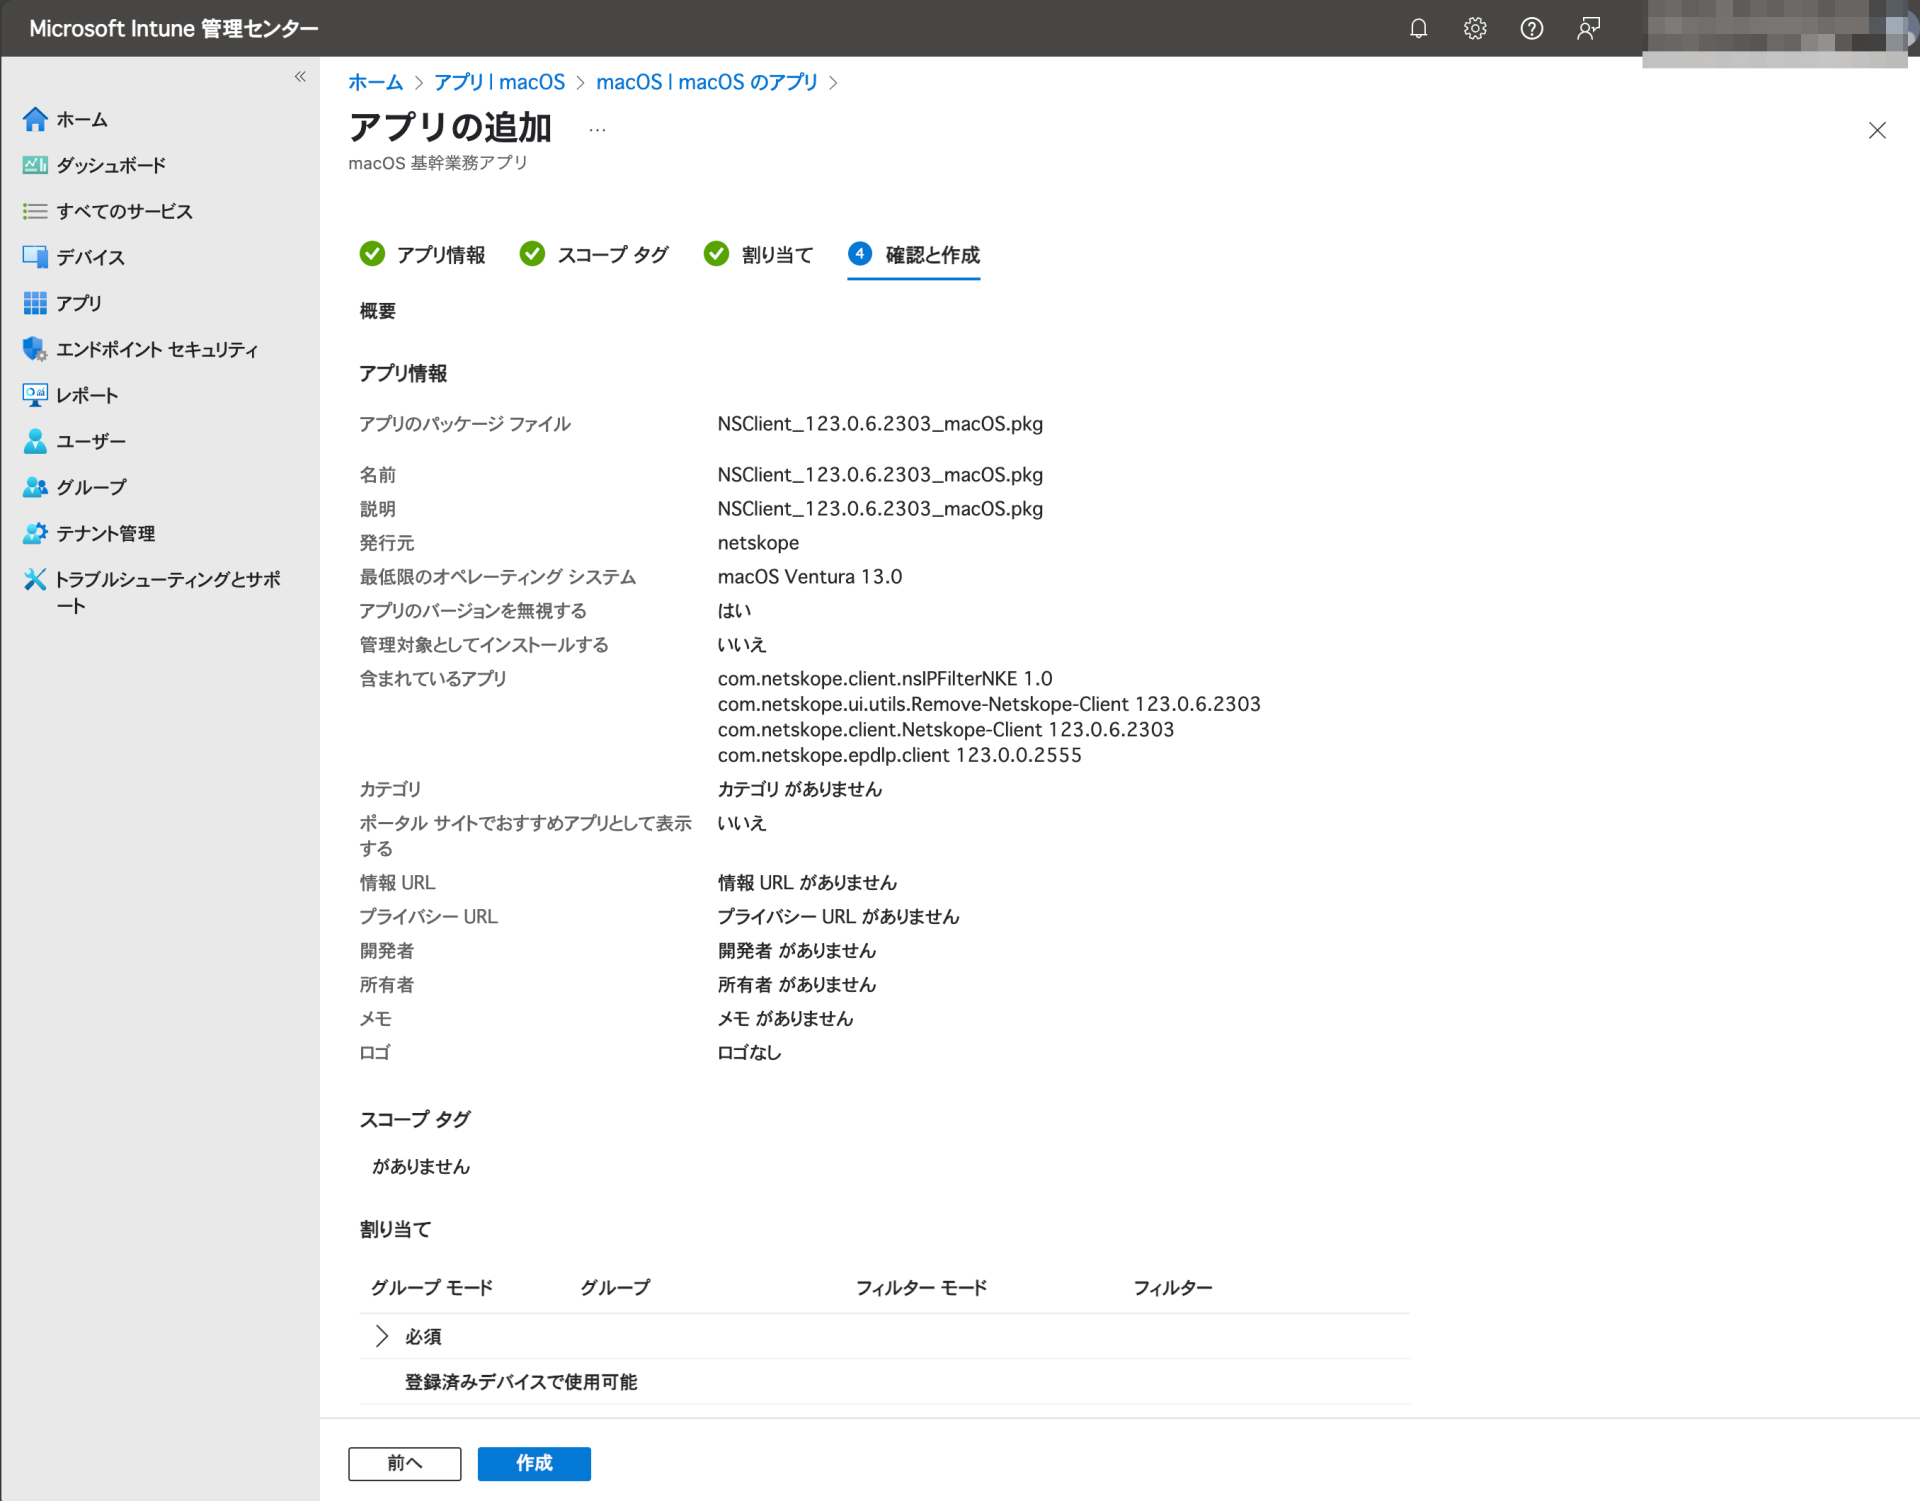Navigate to ユーザー in the sidebar
The image size is (1920, 1501).
click(x=90, y=441)
